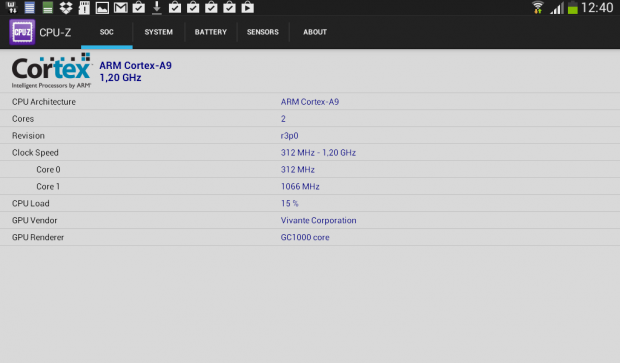Tap the 1066 MHz value
Screen dimensions: 620x363
300,187
